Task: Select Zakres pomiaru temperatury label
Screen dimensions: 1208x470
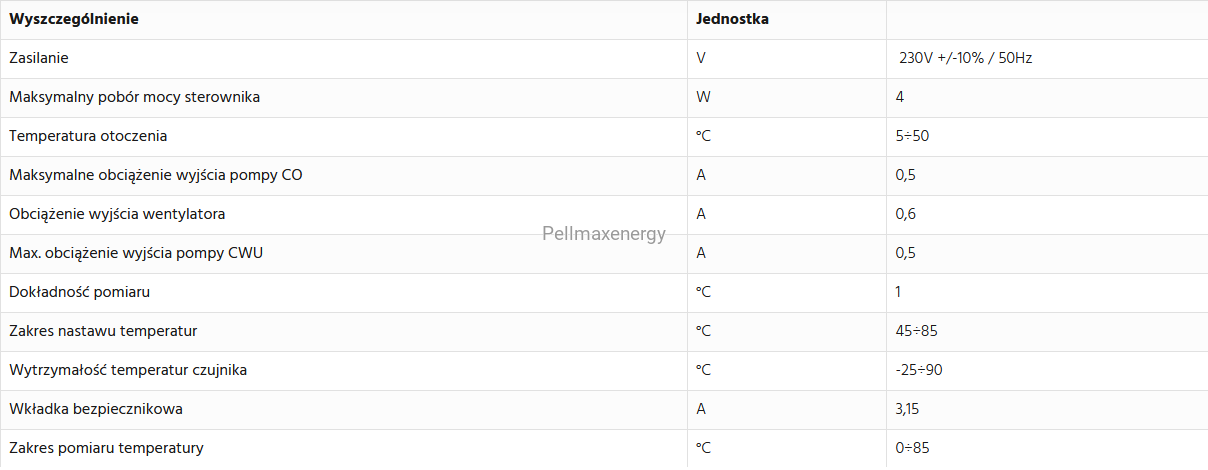Action: pyautogui.click(x=106, y=448)
